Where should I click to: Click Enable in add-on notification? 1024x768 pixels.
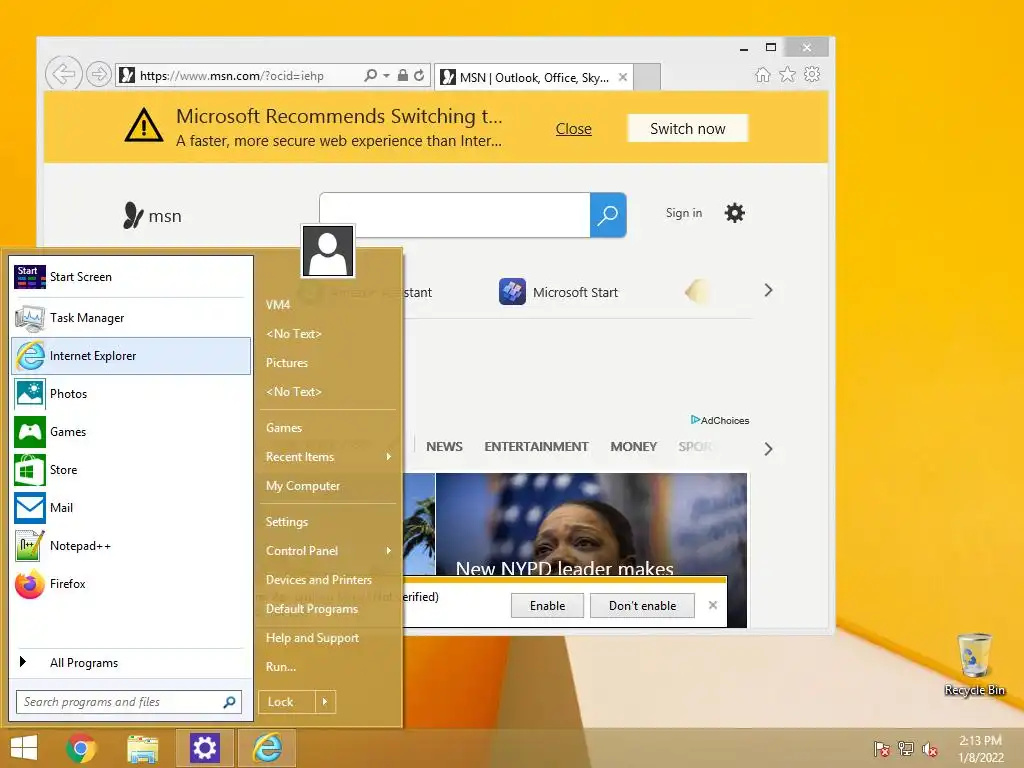547,605
